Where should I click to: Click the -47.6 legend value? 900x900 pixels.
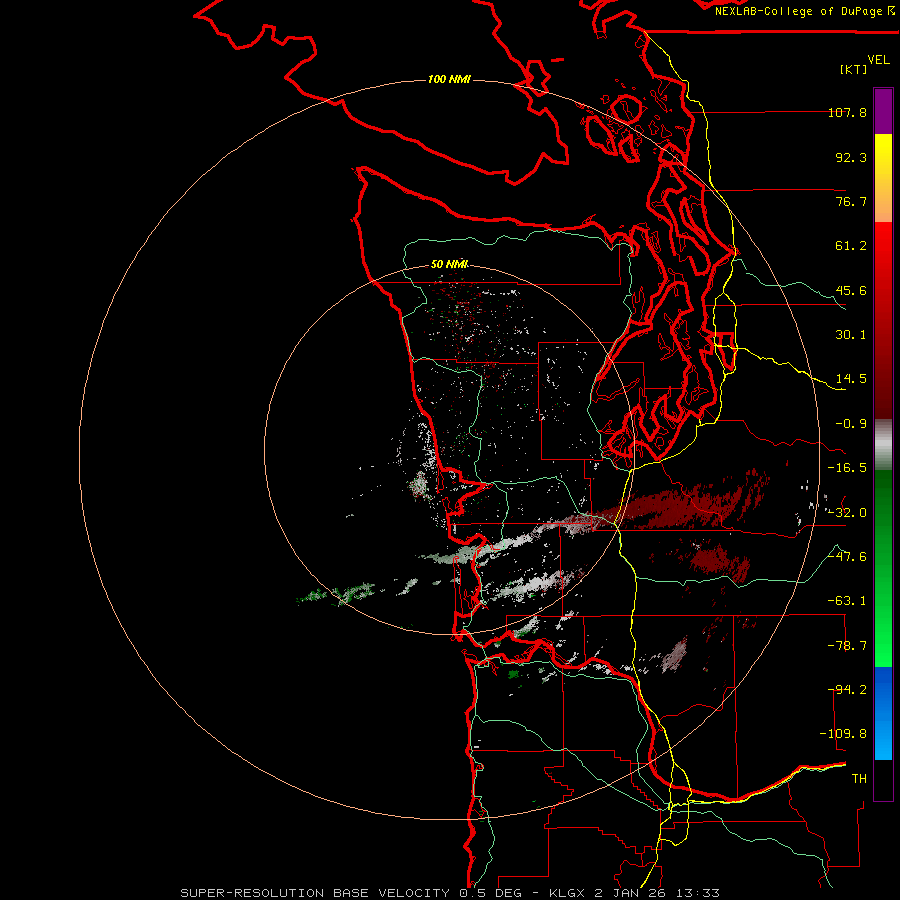(x=847, y=557)
